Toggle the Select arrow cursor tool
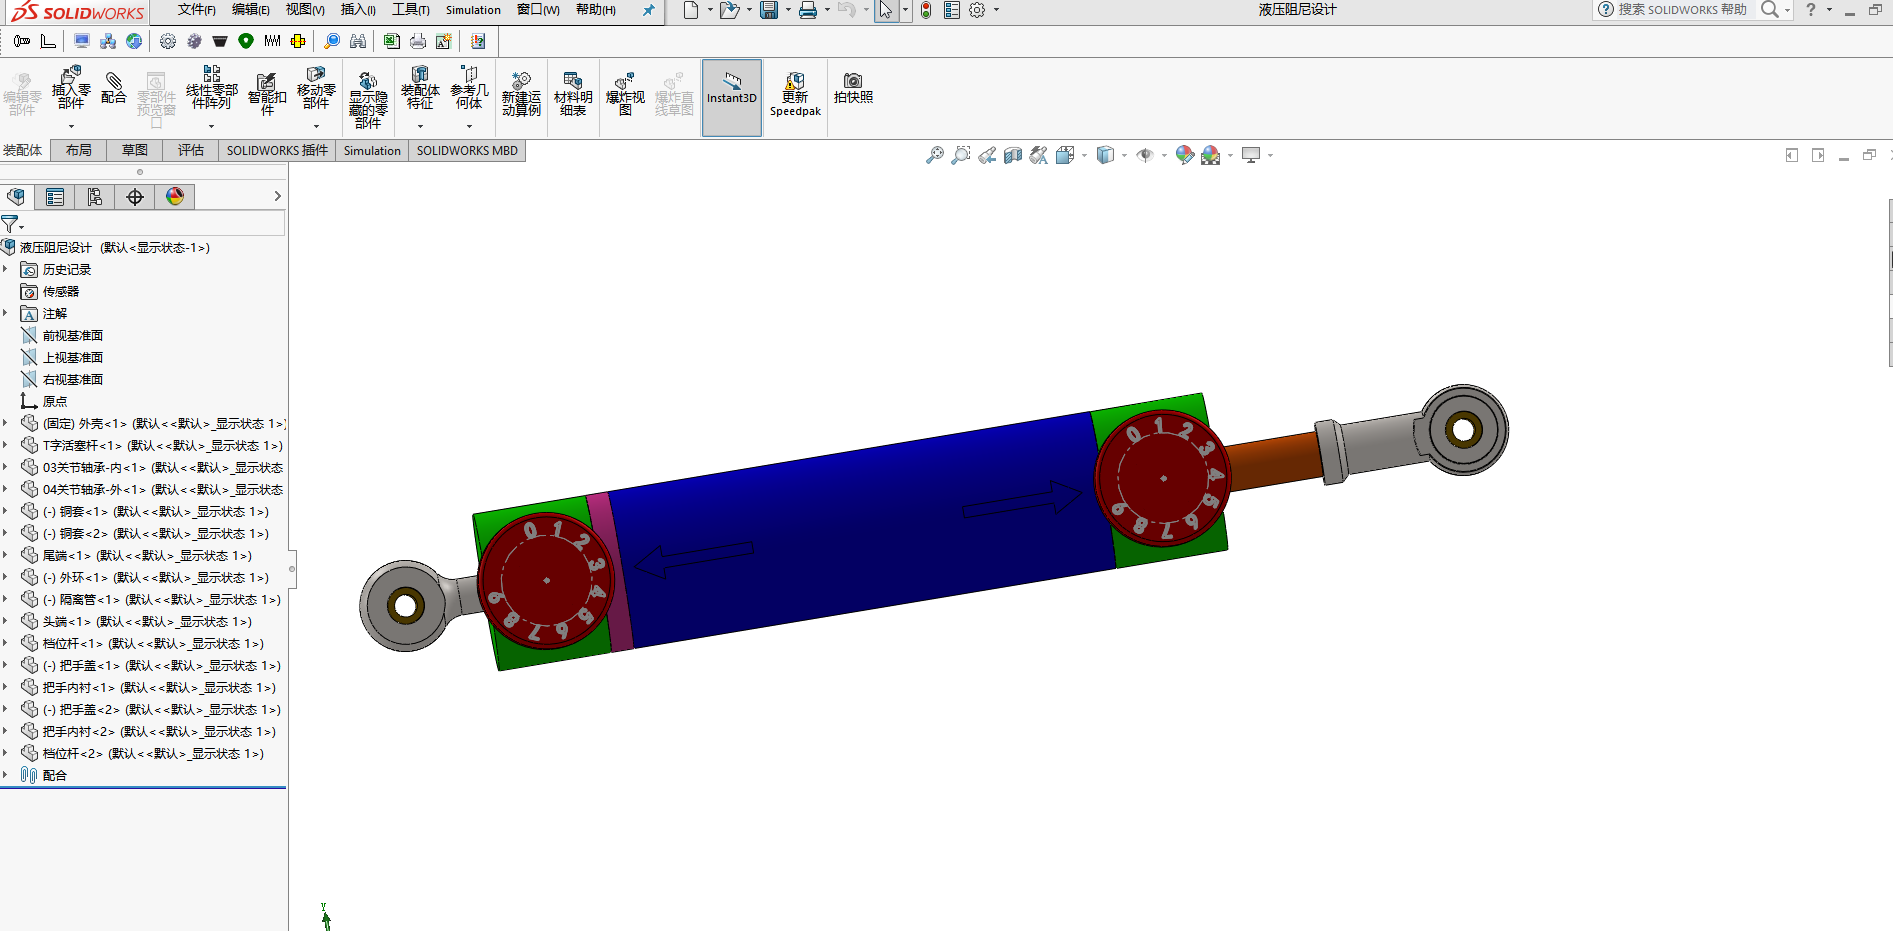This screenshot has height=931, width=1893. (886, 10)
